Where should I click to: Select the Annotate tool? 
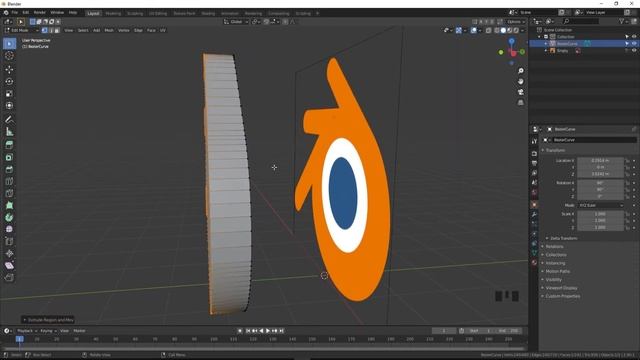(x=9, y=119)
